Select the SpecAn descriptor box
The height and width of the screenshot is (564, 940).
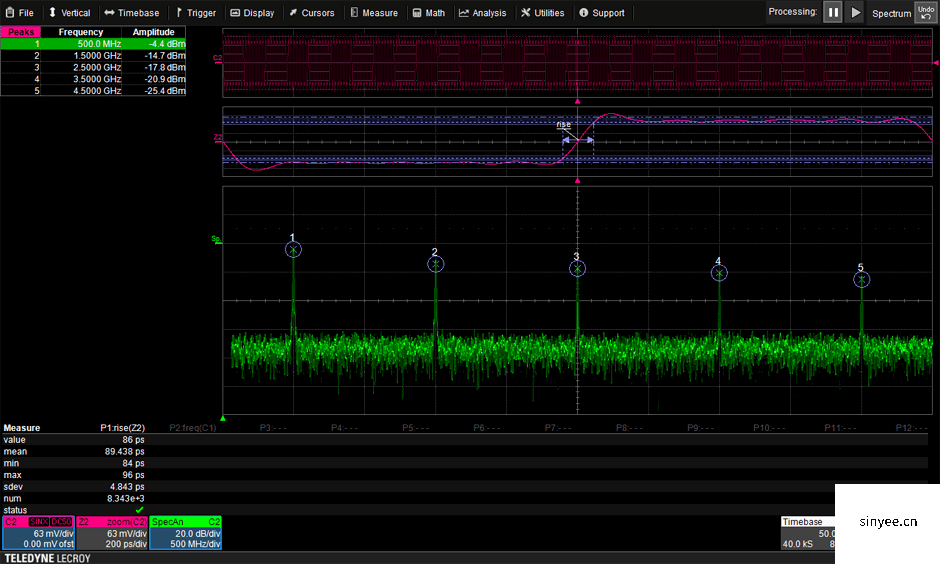186,533
